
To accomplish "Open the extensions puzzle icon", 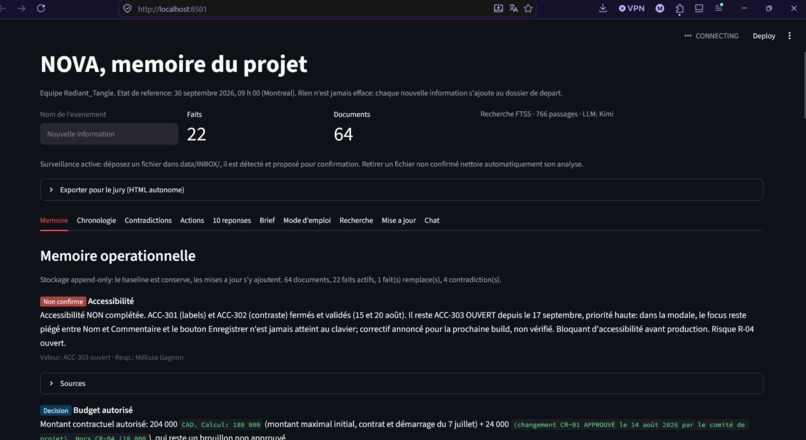I will [680, 9].
